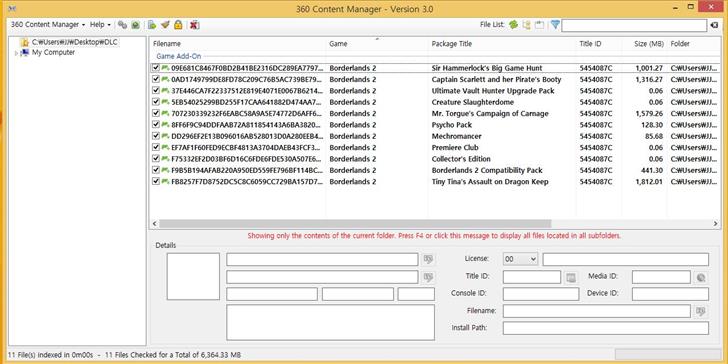Expand the My Computer tree node
This screenshot has height=364, width=728.
coord(16,53)
